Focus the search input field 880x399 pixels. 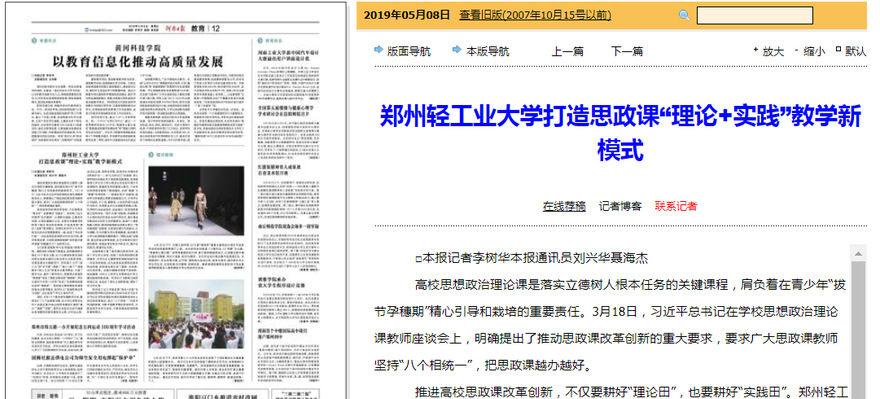click(x=755, y=16)
